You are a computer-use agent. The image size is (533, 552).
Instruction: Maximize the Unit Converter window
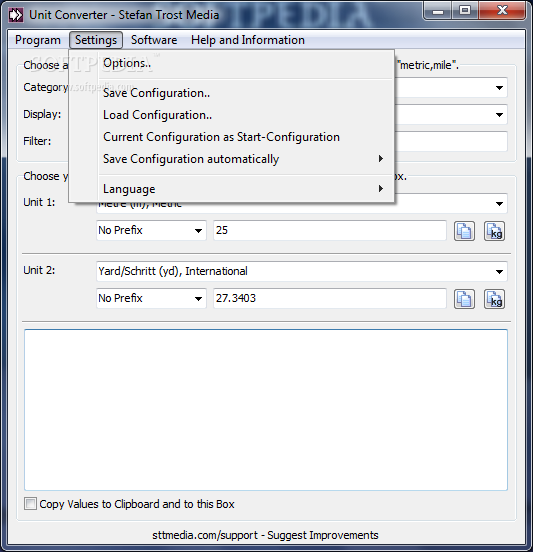point(465,11)
